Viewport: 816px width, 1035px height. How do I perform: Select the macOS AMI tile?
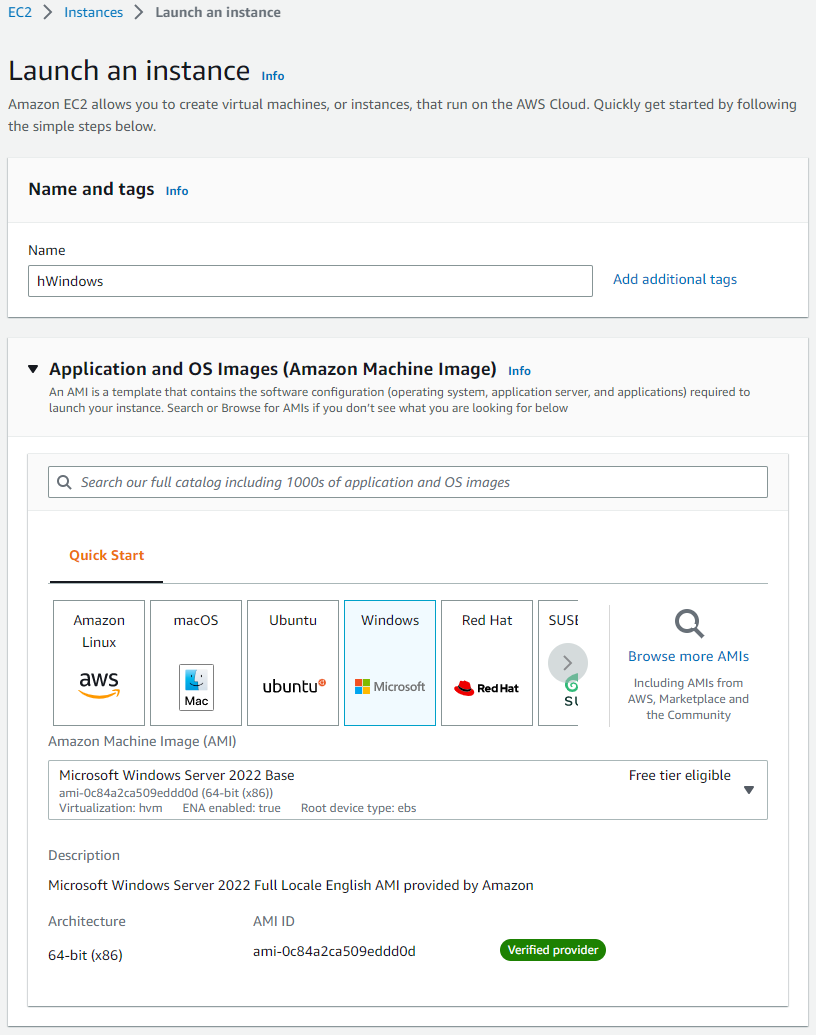pos(196,663)
